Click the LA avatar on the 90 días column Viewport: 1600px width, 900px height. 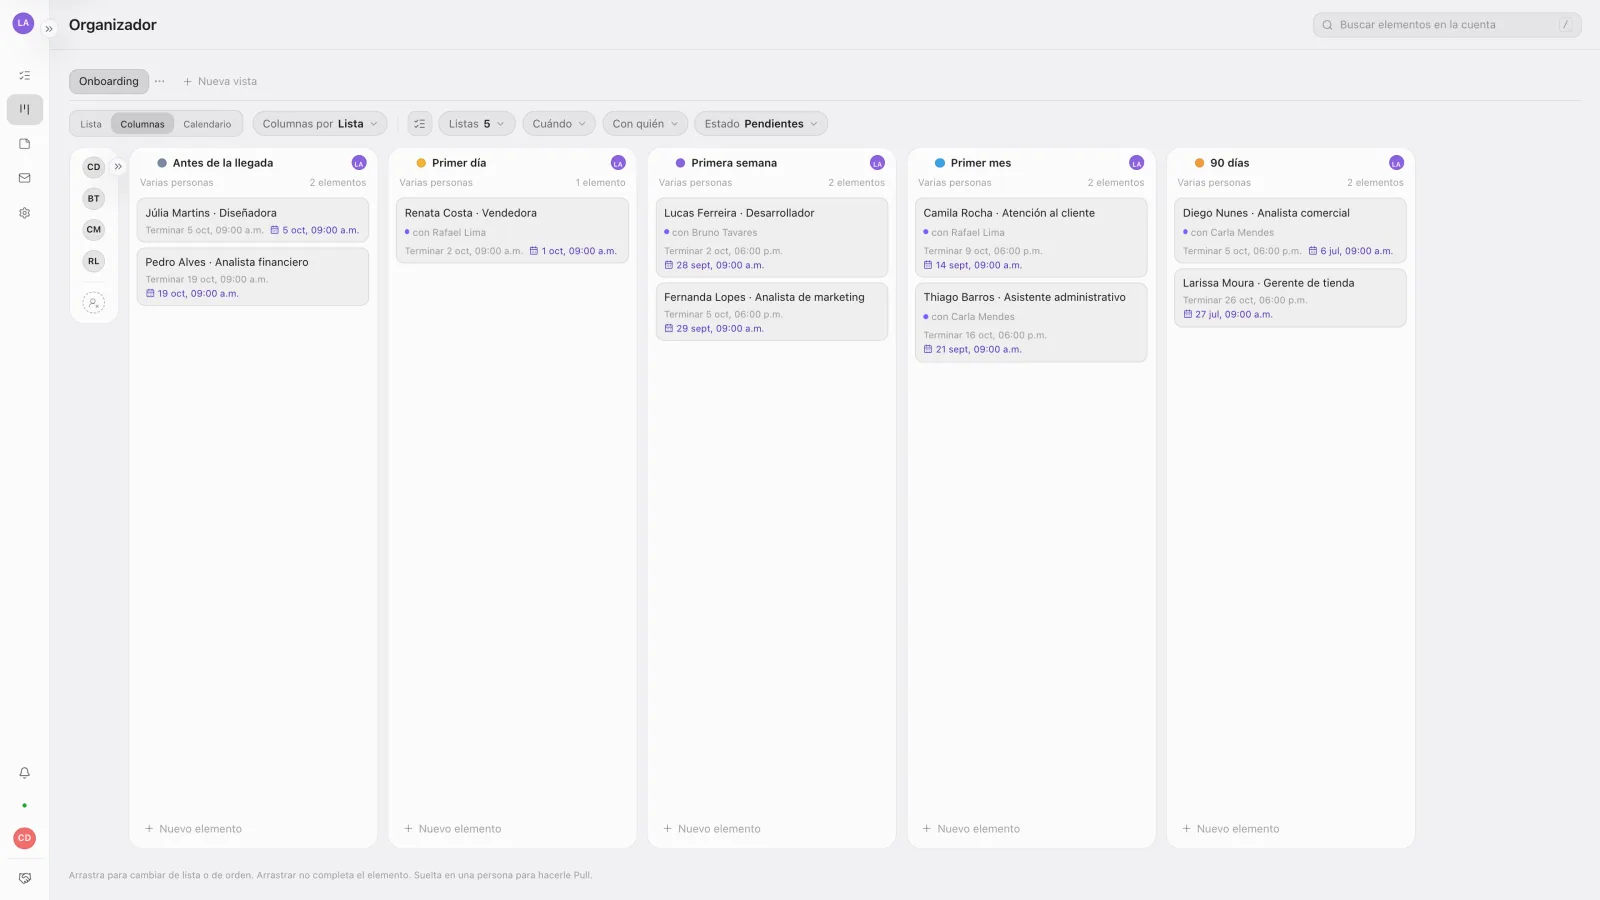(1396, 163)
